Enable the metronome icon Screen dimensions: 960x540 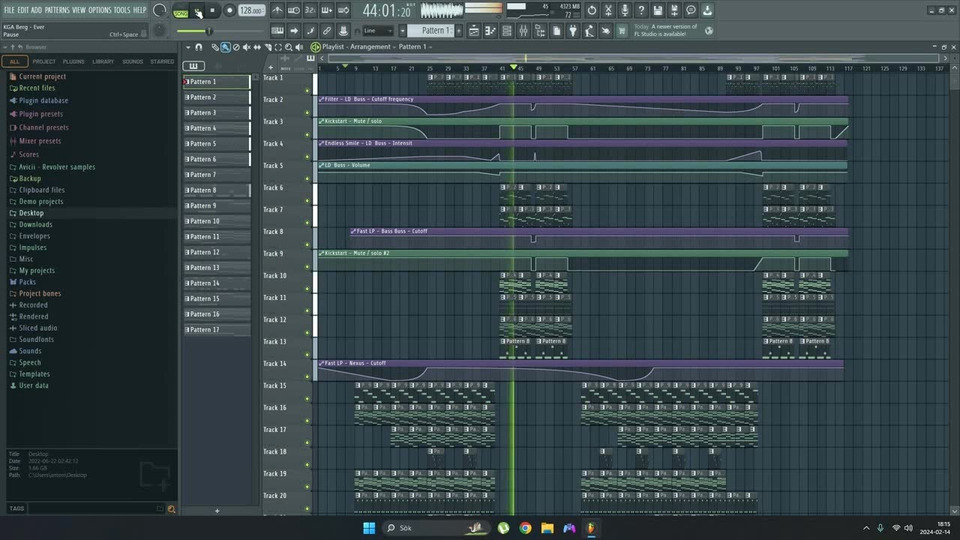pyautogui.click(x=277, y=11)
